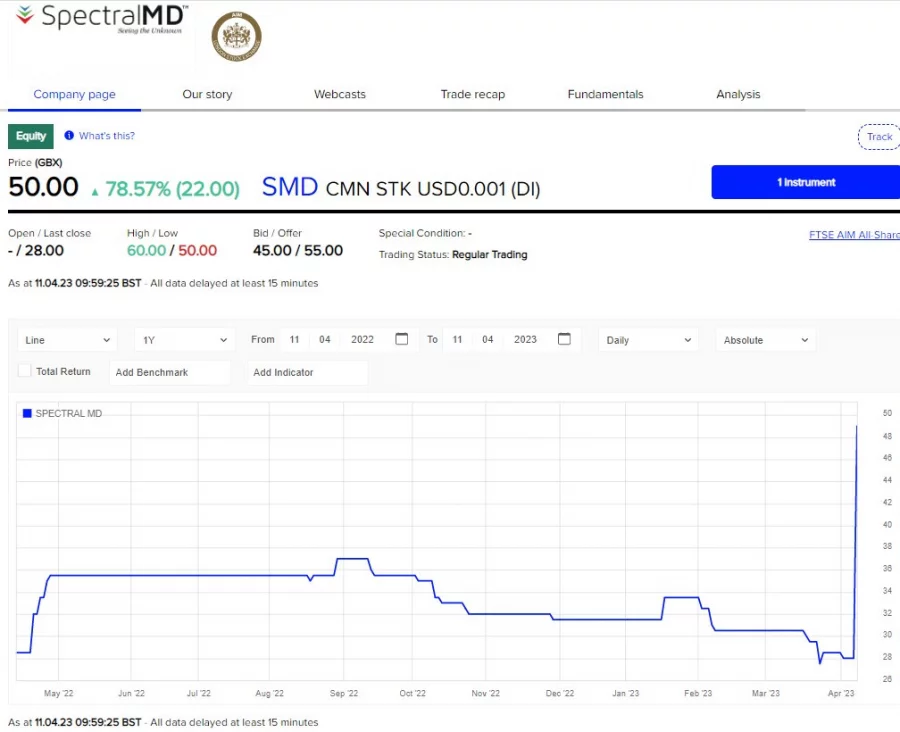This screenshot has width=900, height=732.
Task: Click the SMD ticker symbol
Action: [x=289, y=186]
